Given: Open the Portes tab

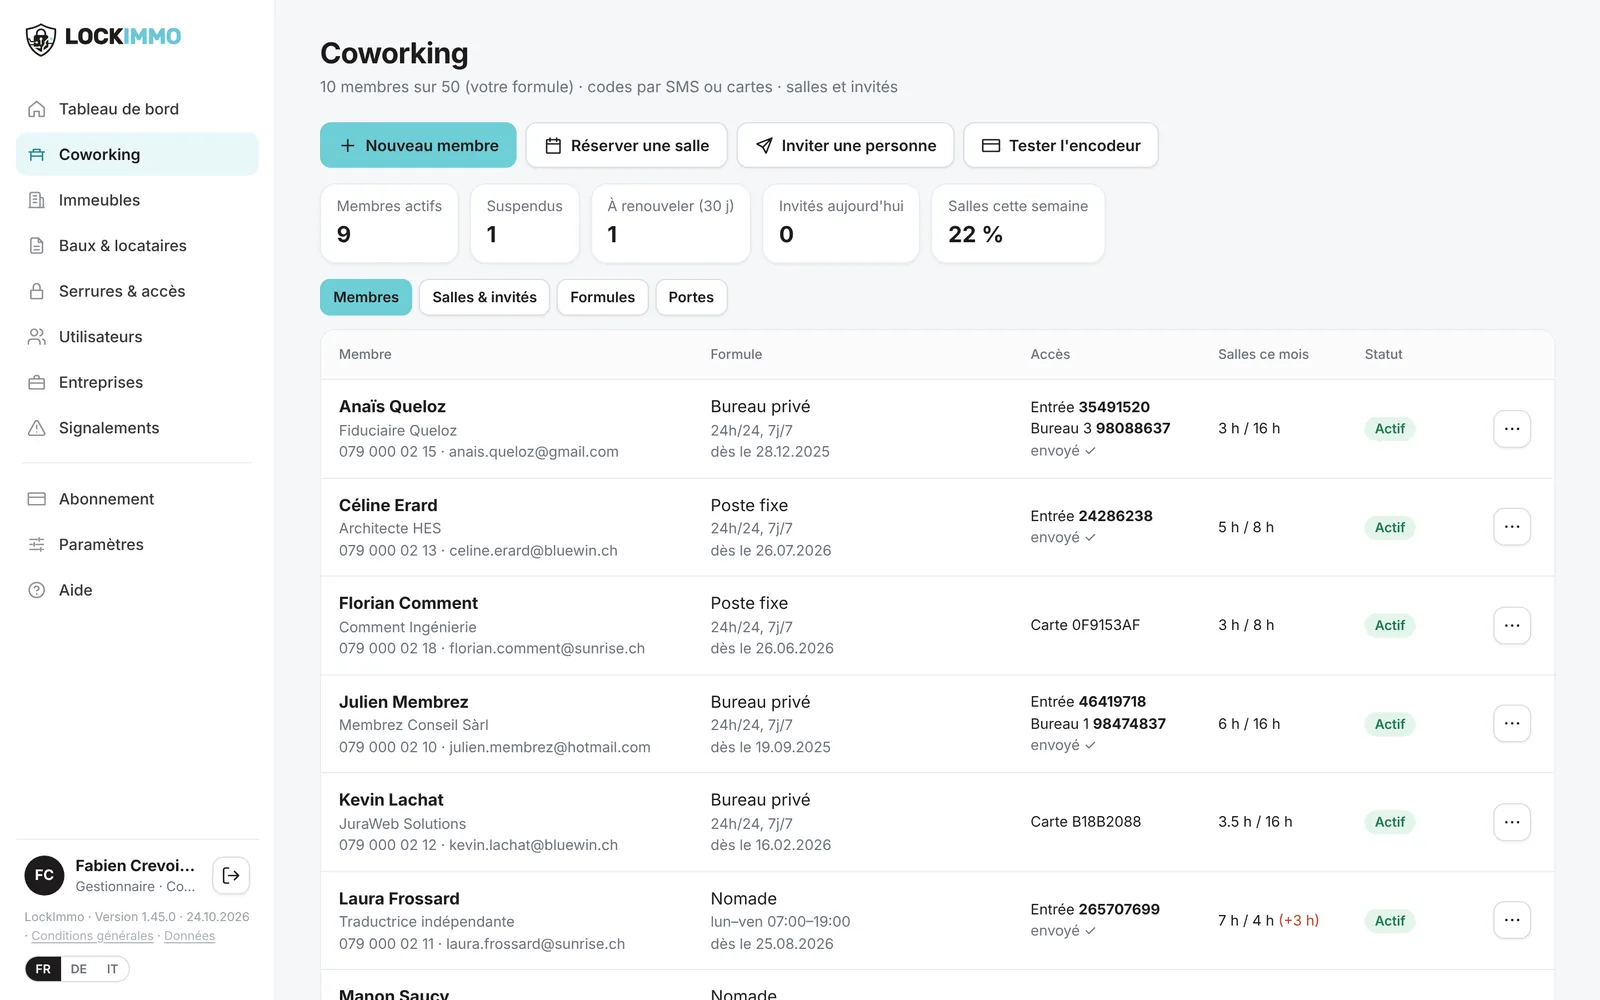Looking at the screenshot, I should (691, 297).
